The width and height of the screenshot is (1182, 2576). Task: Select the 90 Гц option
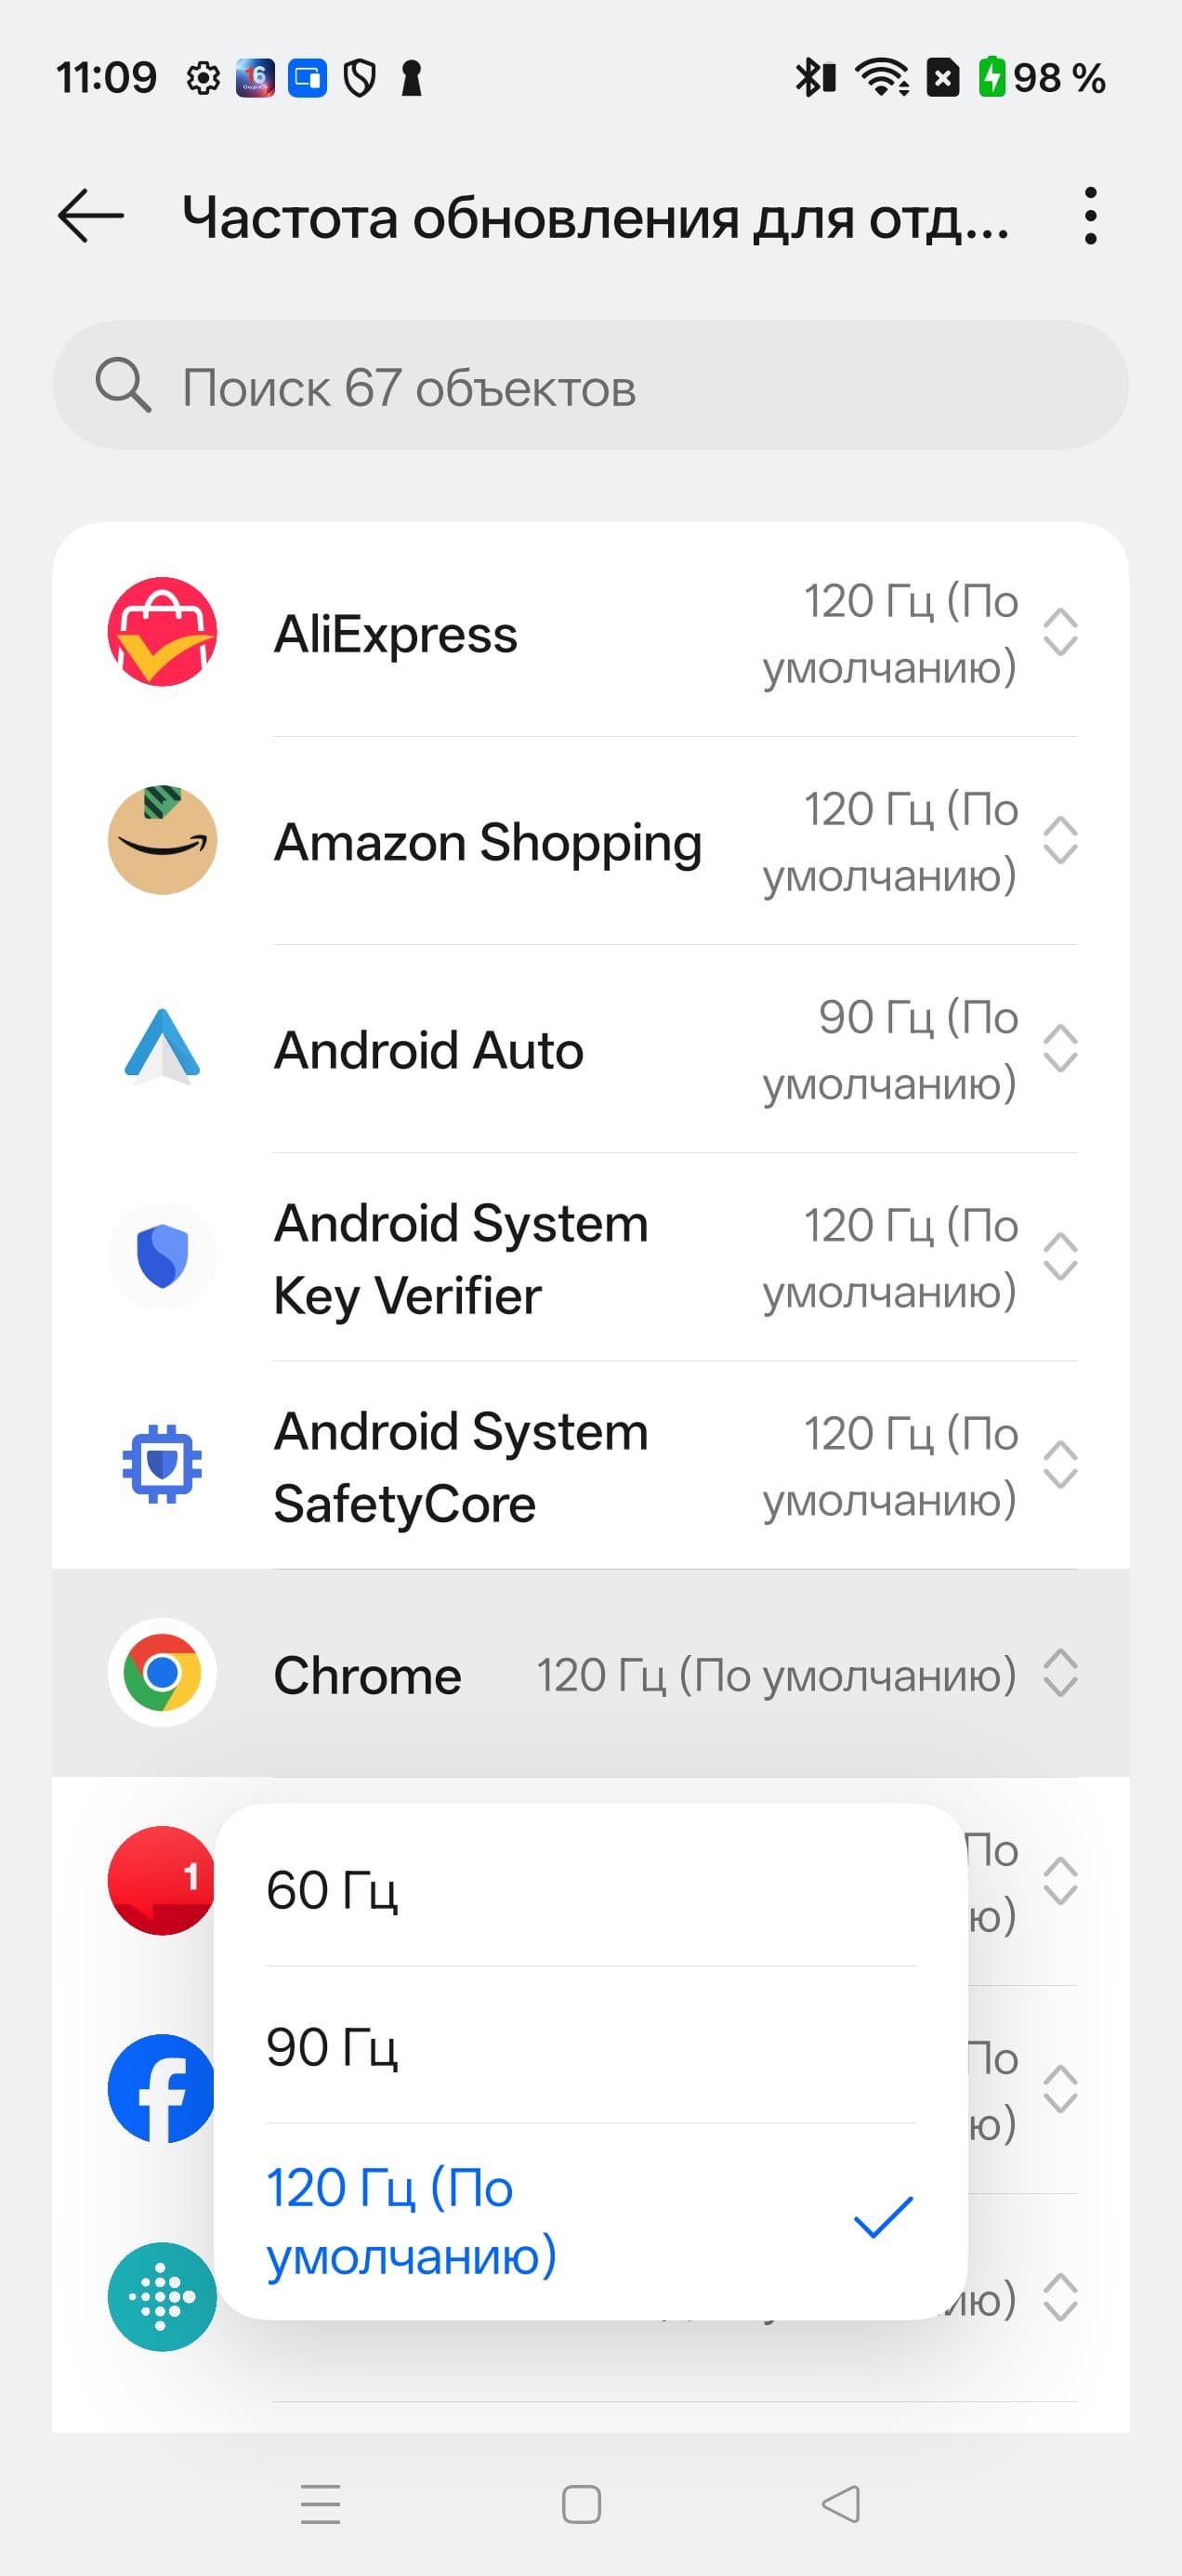click(x=590, y=2047)
